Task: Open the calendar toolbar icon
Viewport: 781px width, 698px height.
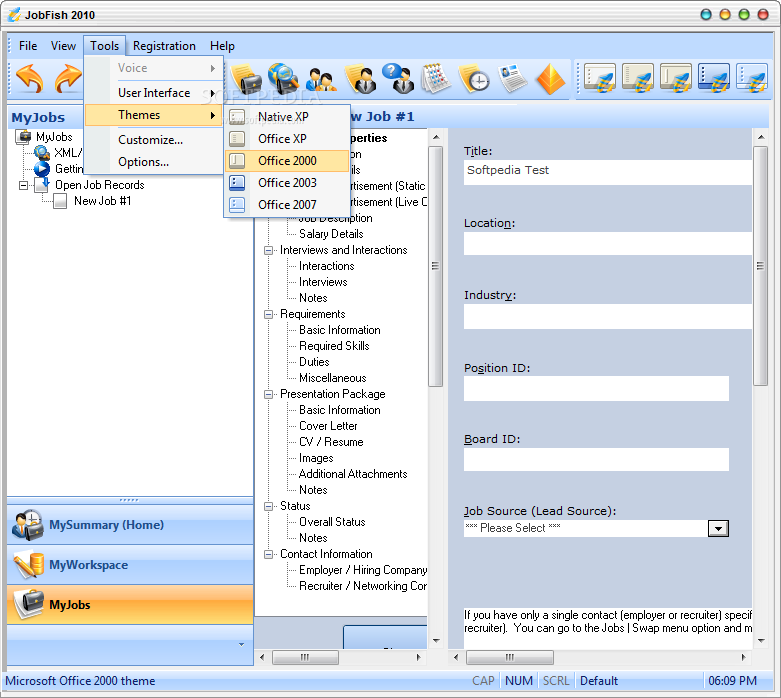Action: (436, 78)
